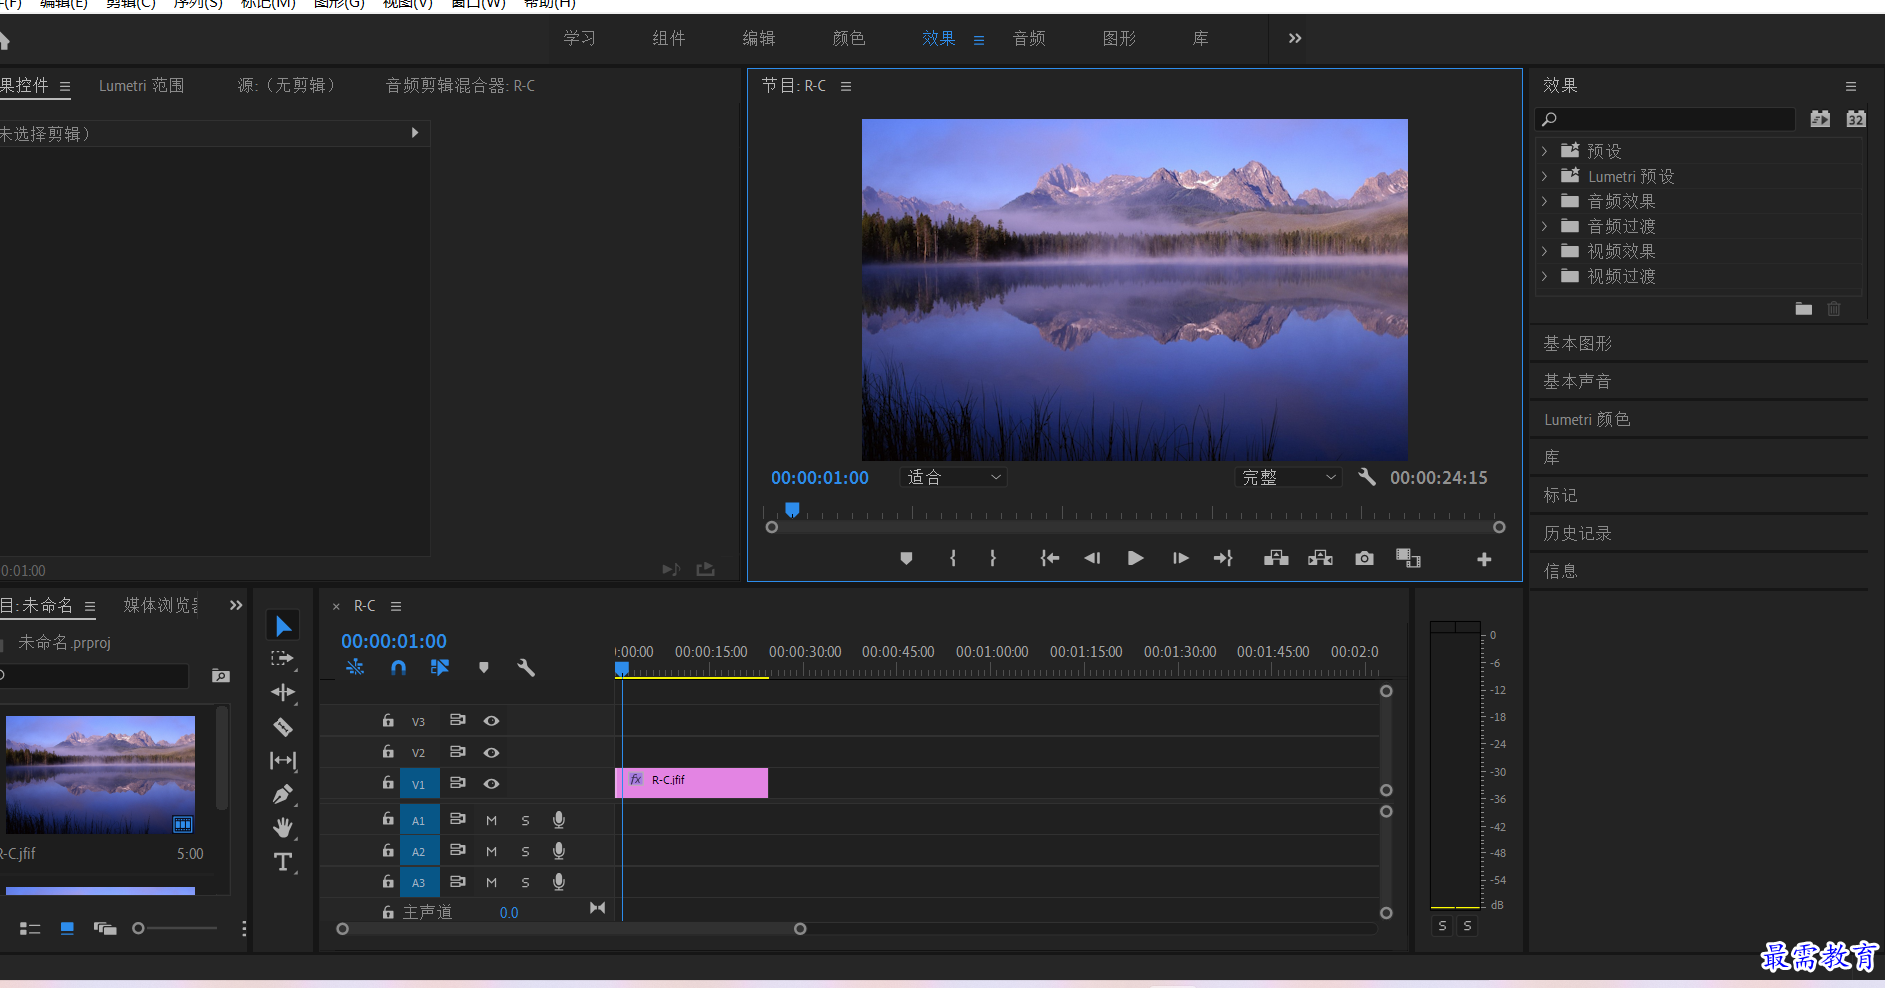Select the Razor tool
The width and height of the screenshot is (1885, 988).
tap(283, 727)
